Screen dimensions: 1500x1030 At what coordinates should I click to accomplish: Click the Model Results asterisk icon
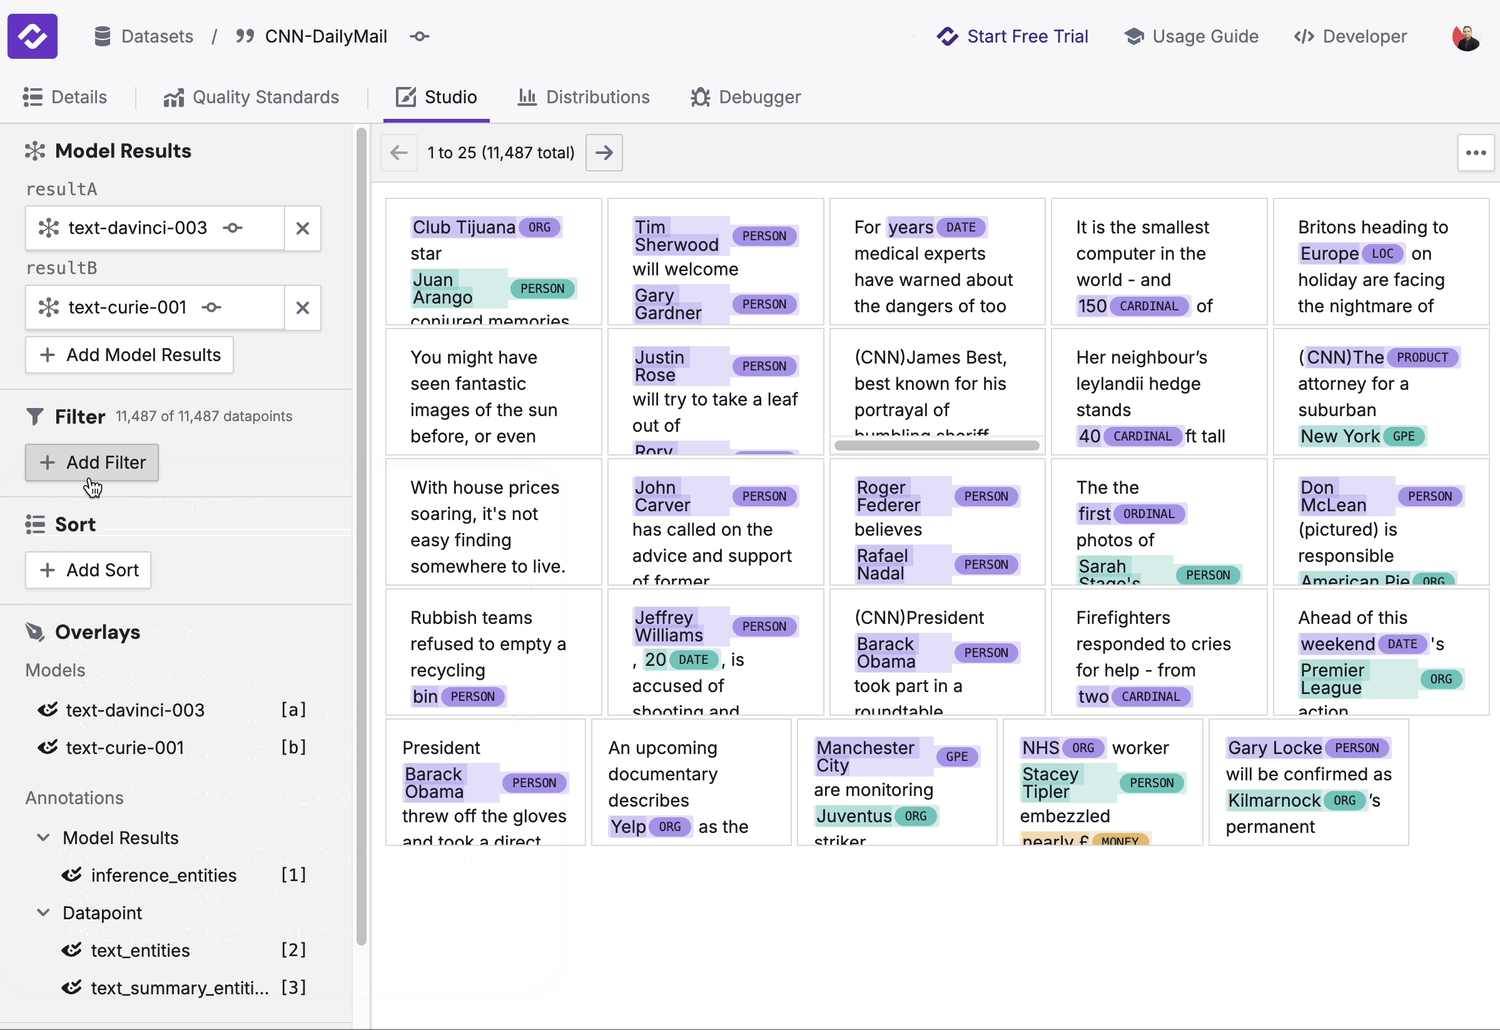click(34, 150)
